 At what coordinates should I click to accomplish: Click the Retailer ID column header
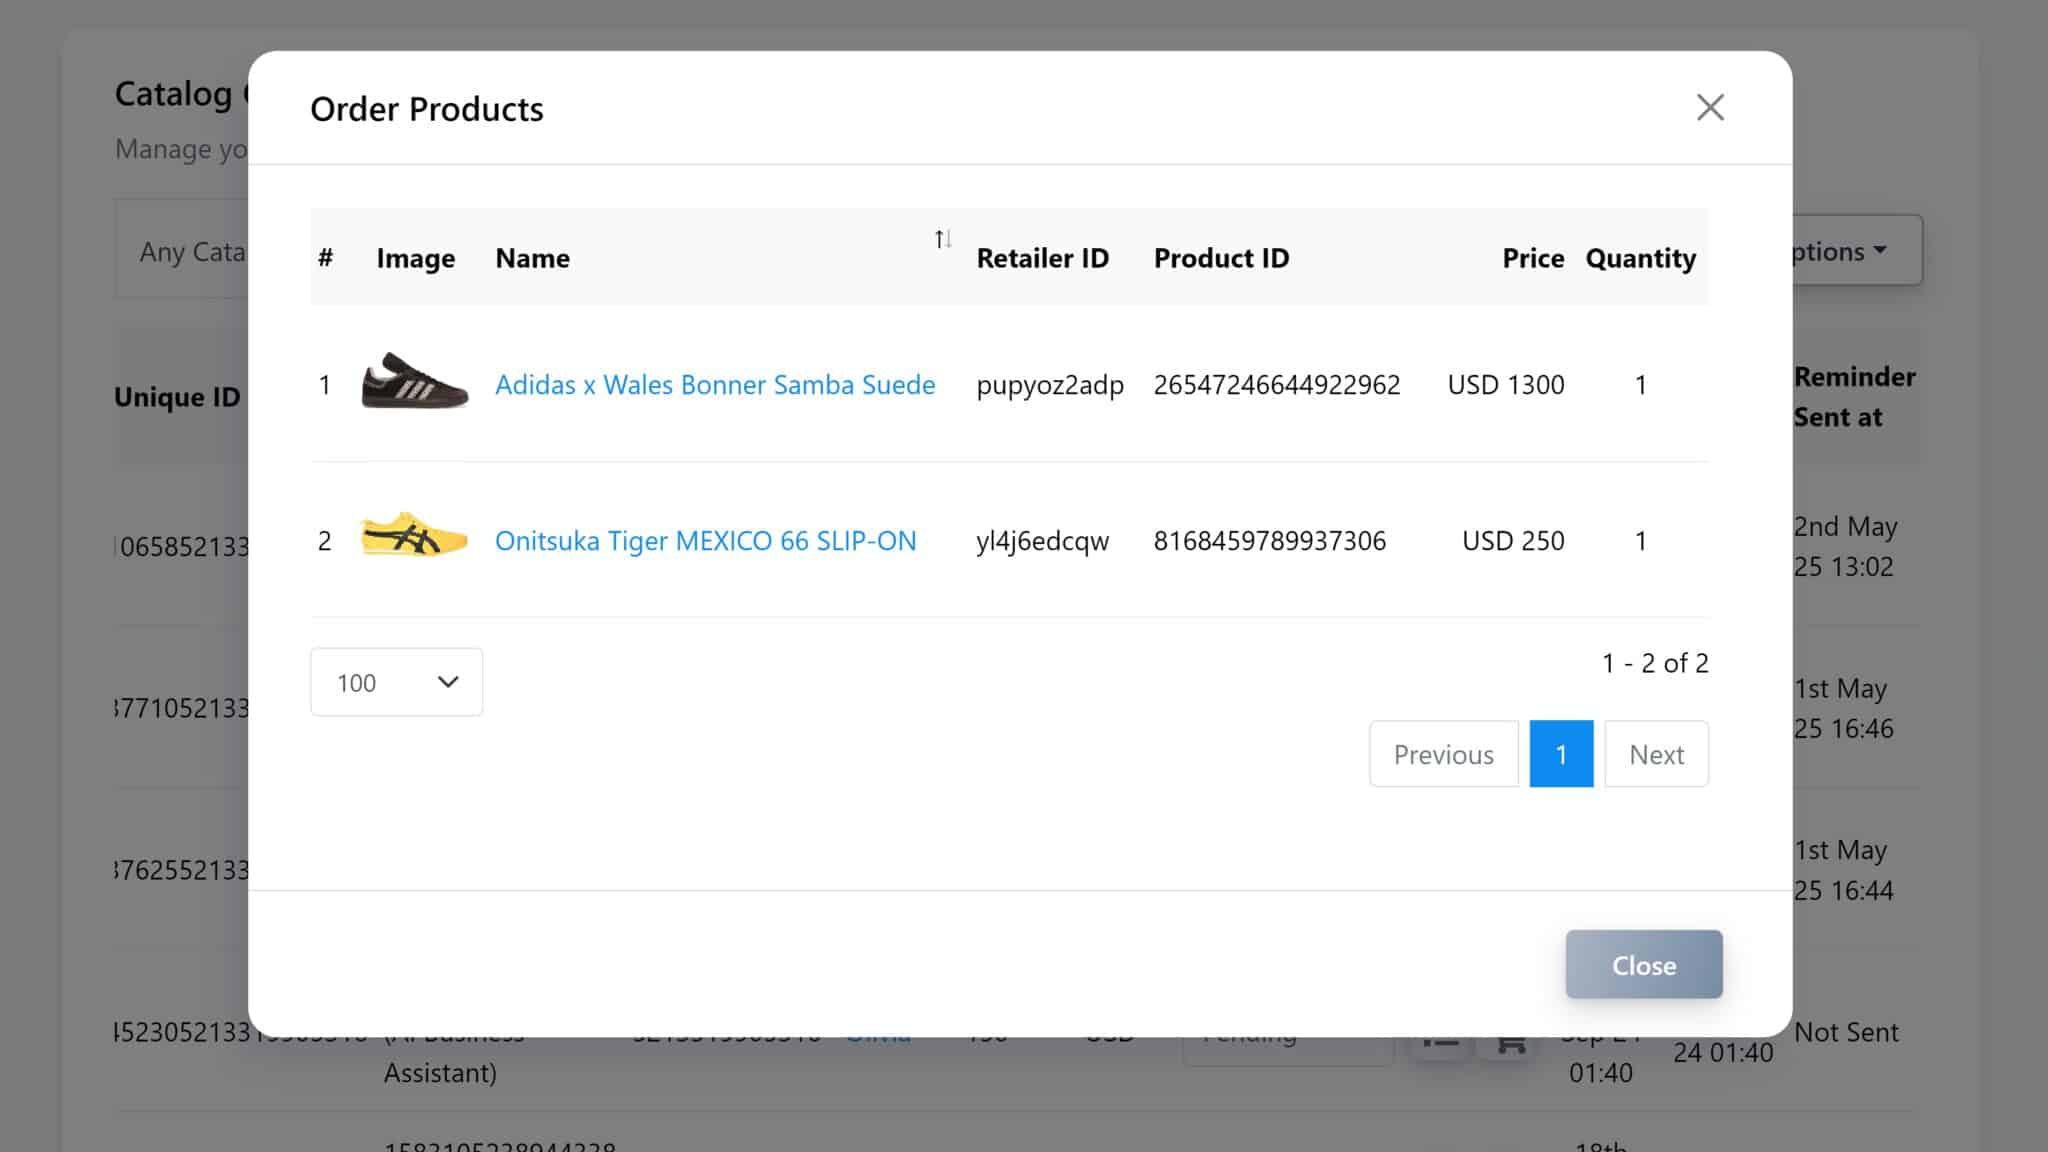tap(1042, 258)
